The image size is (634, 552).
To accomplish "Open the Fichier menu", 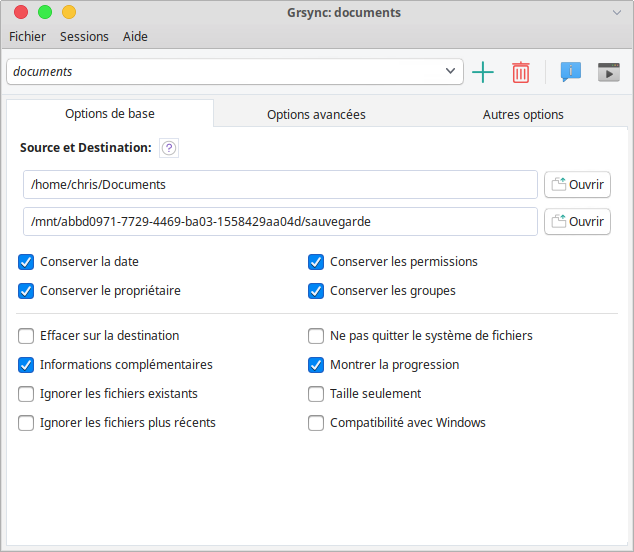I will pos(28,37).
